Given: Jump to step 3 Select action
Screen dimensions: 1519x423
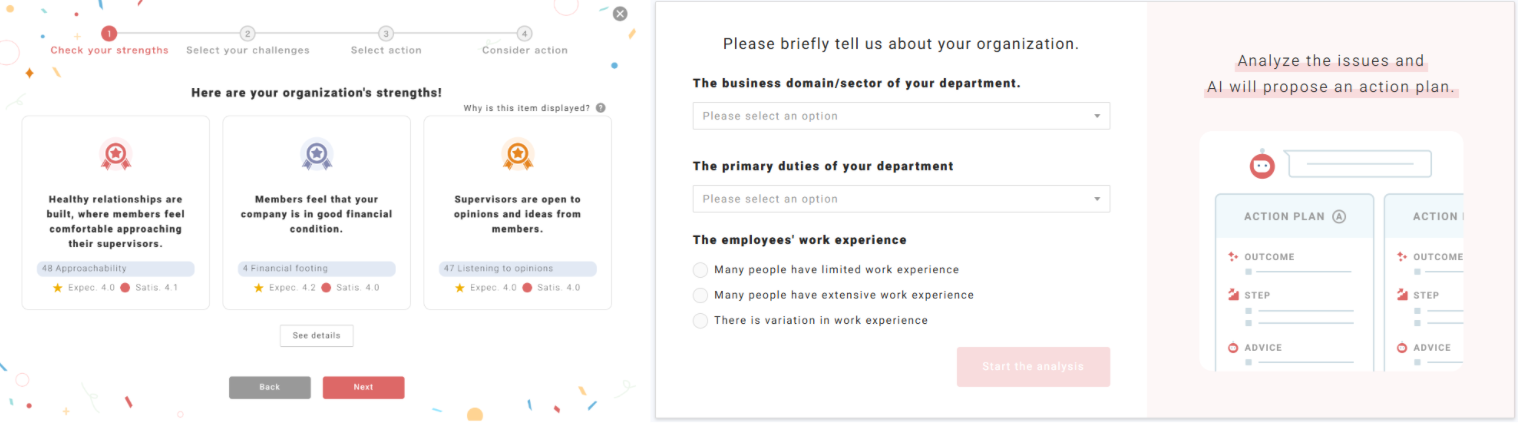Looking at the screenshot, I should [x=386, y=34].
